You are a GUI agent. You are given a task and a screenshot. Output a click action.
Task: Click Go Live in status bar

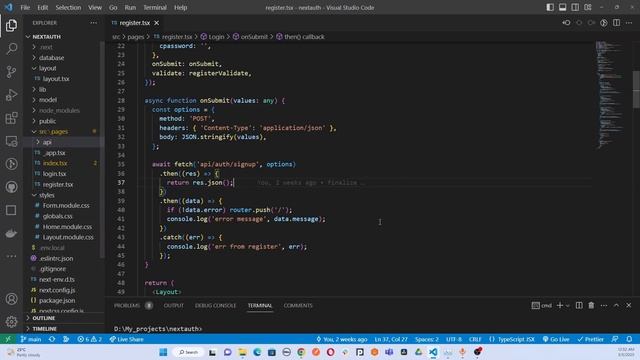(x=556, y=339)
